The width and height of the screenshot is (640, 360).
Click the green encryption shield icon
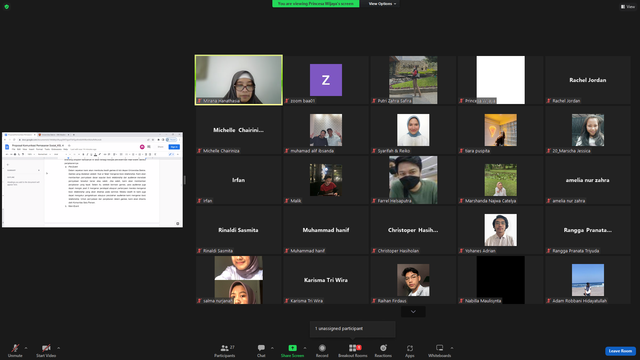7,7
